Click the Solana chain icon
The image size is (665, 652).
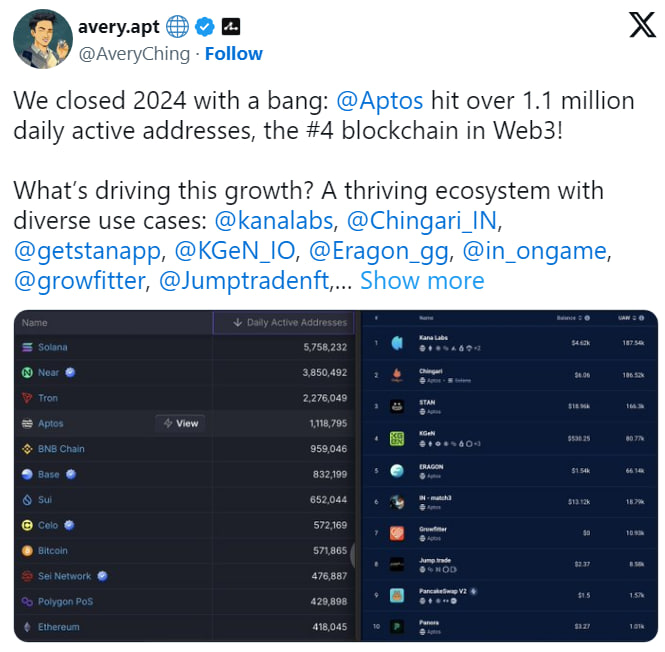(27, 347)
